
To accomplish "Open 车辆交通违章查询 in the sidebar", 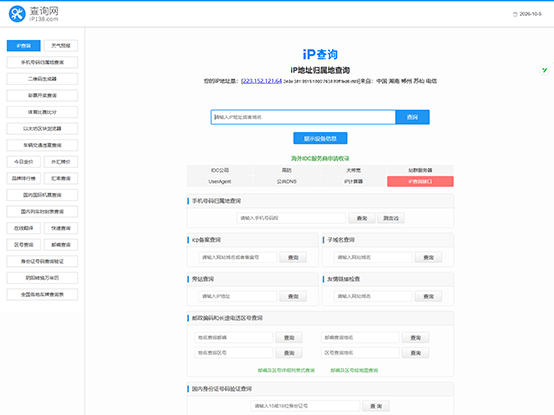I will click(x=42, y=145).
